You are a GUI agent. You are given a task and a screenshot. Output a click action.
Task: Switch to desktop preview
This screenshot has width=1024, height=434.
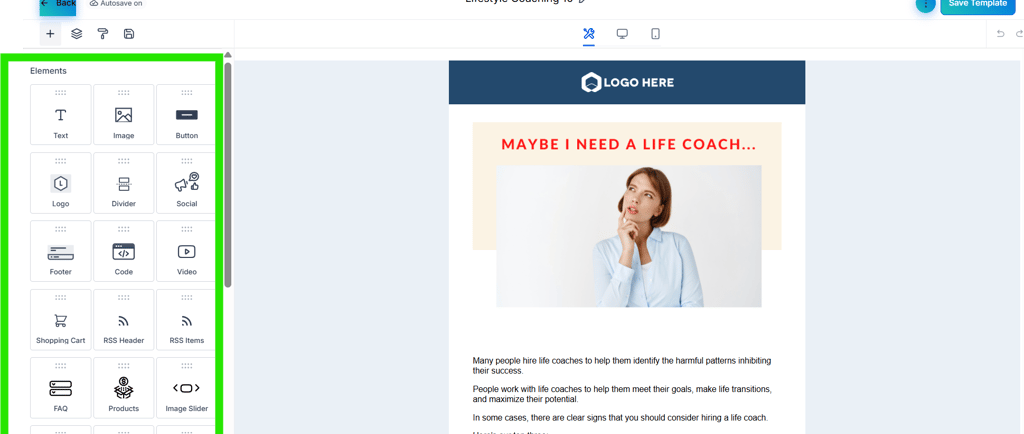click(x=622, y=34)
